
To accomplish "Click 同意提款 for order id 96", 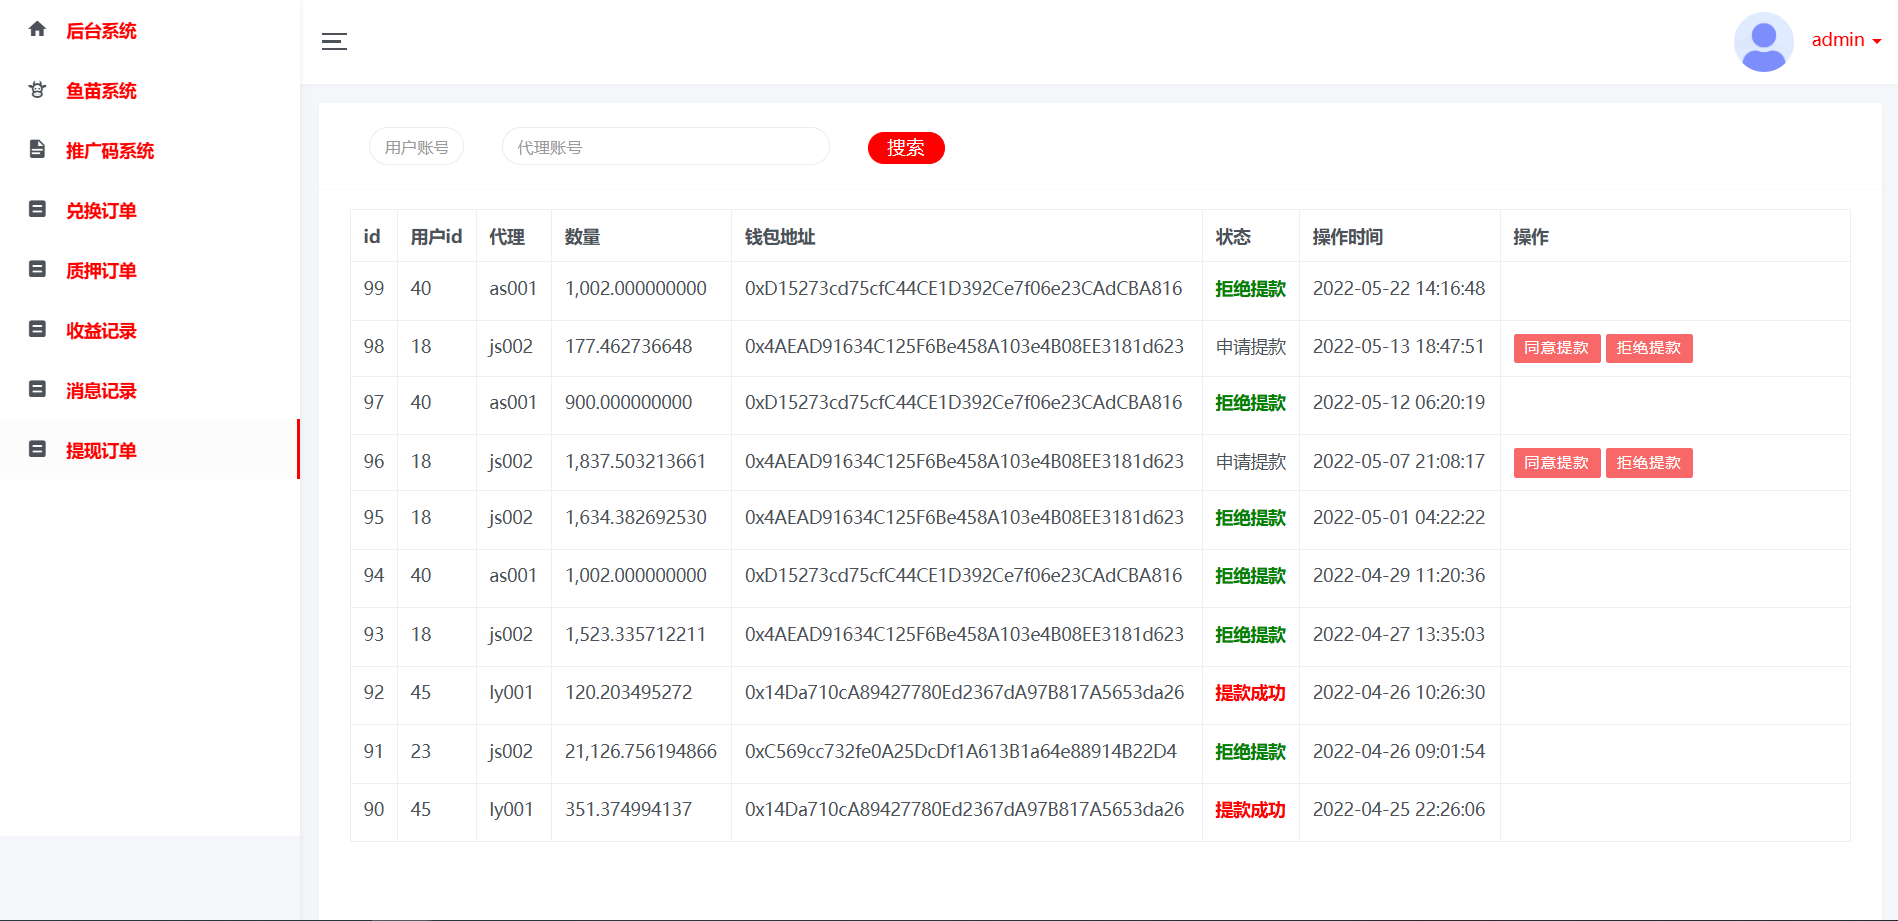I will click(x=1556, y=463).
